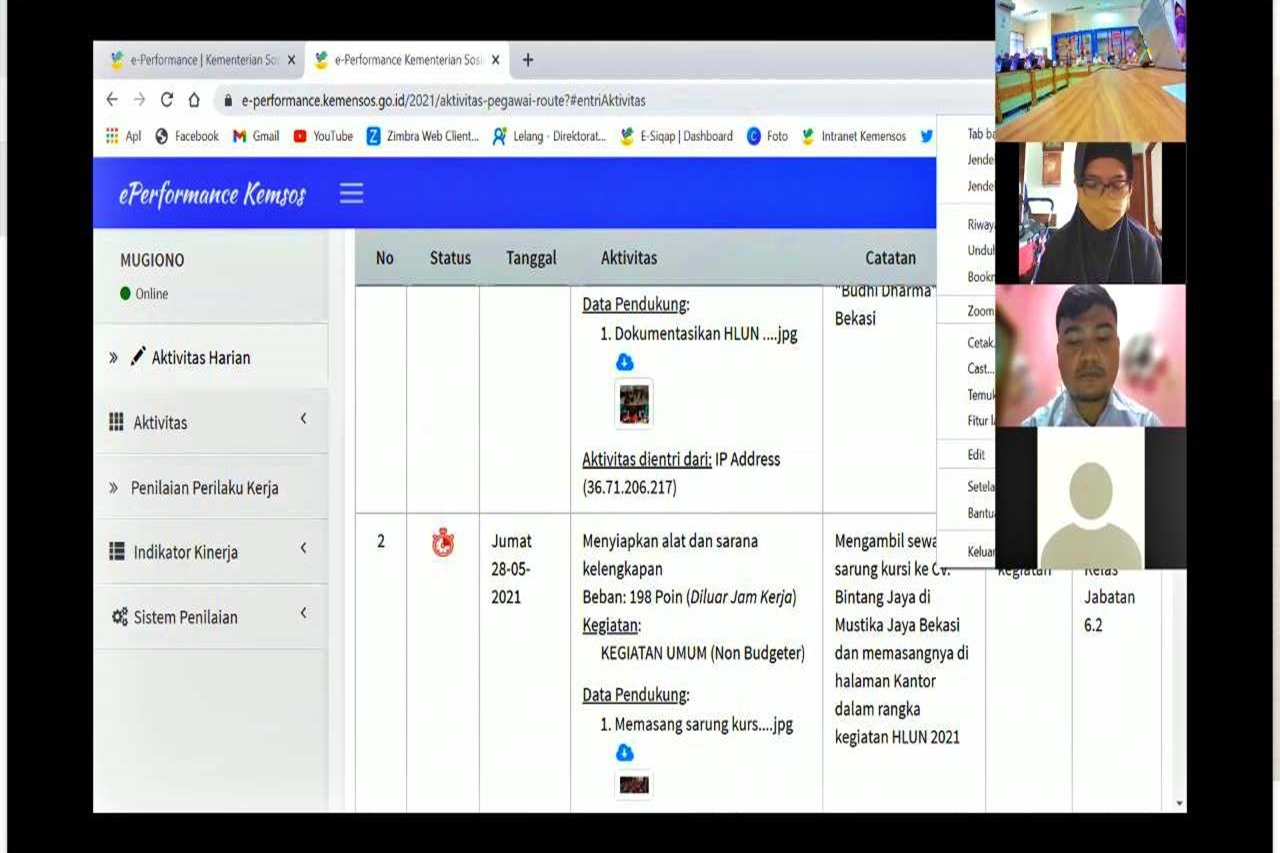Open a new browser tab with plus icon
The width and height of the screenshot is (1280, 853).
[x=528, y=60]
